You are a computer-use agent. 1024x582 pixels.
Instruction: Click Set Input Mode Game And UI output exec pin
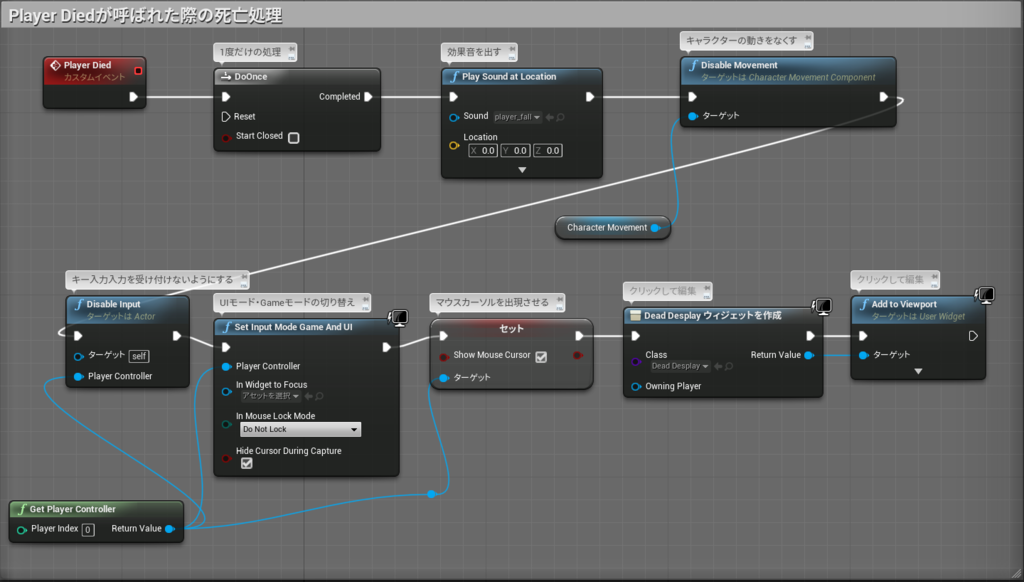click(x=387, y=347)
